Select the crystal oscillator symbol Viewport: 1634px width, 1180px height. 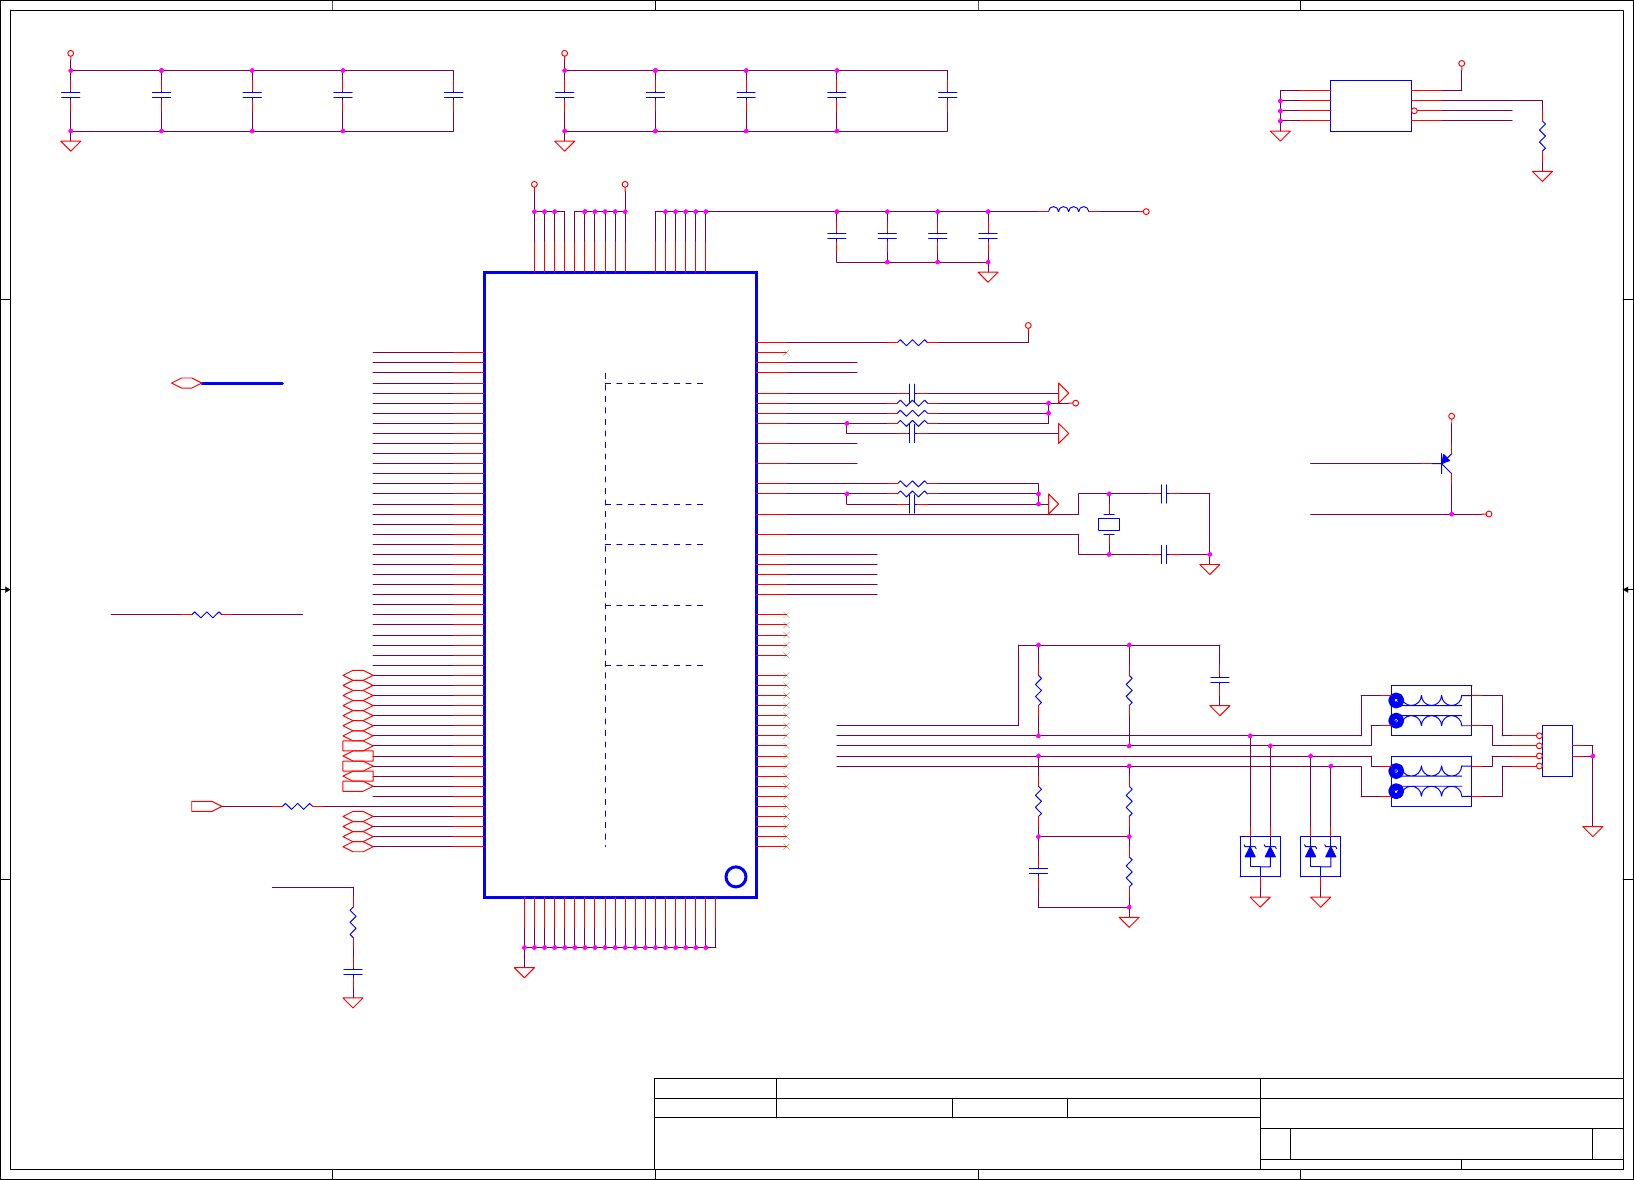[x=1109, y=524]
